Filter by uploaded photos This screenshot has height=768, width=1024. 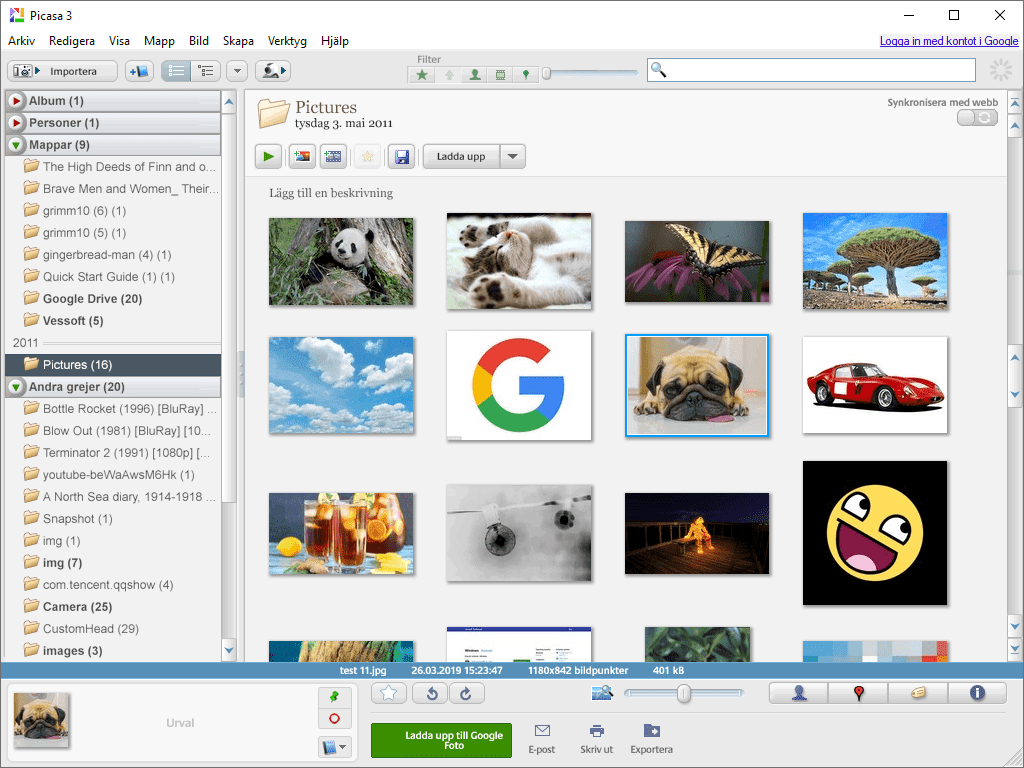click(x=449, y=74)
